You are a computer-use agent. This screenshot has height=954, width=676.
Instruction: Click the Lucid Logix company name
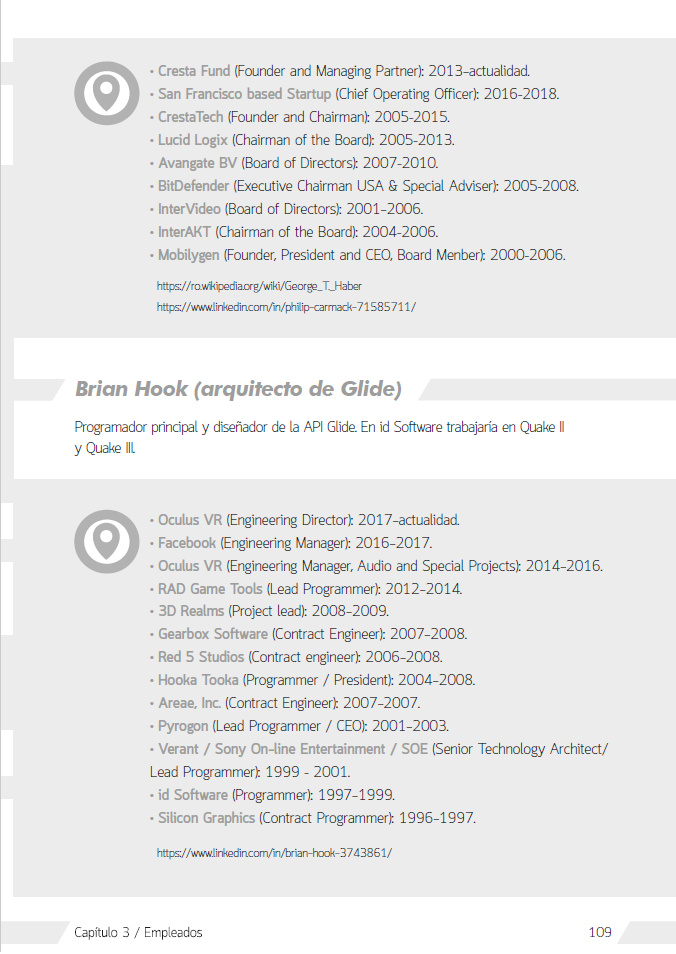point(193,140)
